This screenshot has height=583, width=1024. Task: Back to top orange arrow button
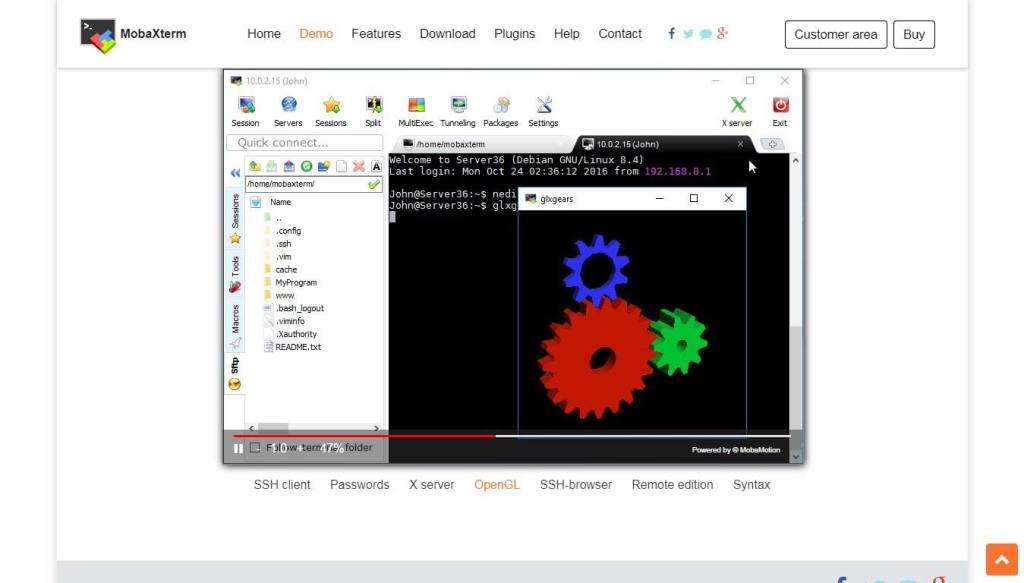coord(1002,559)
